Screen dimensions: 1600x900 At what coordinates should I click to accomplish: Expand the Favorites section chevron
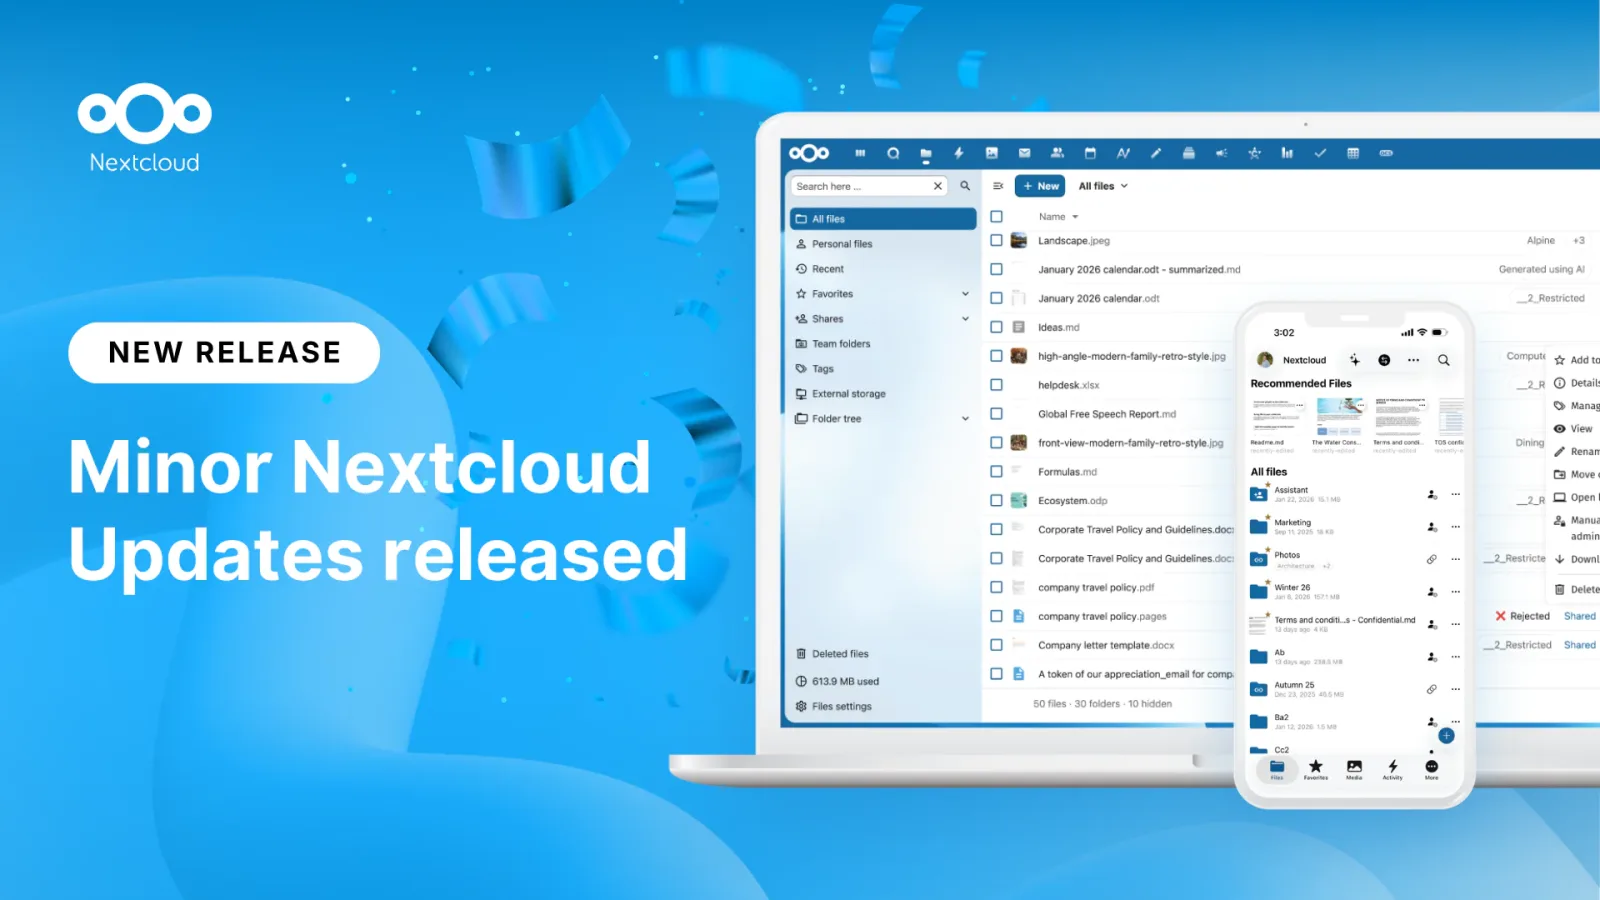click(965, 294)
